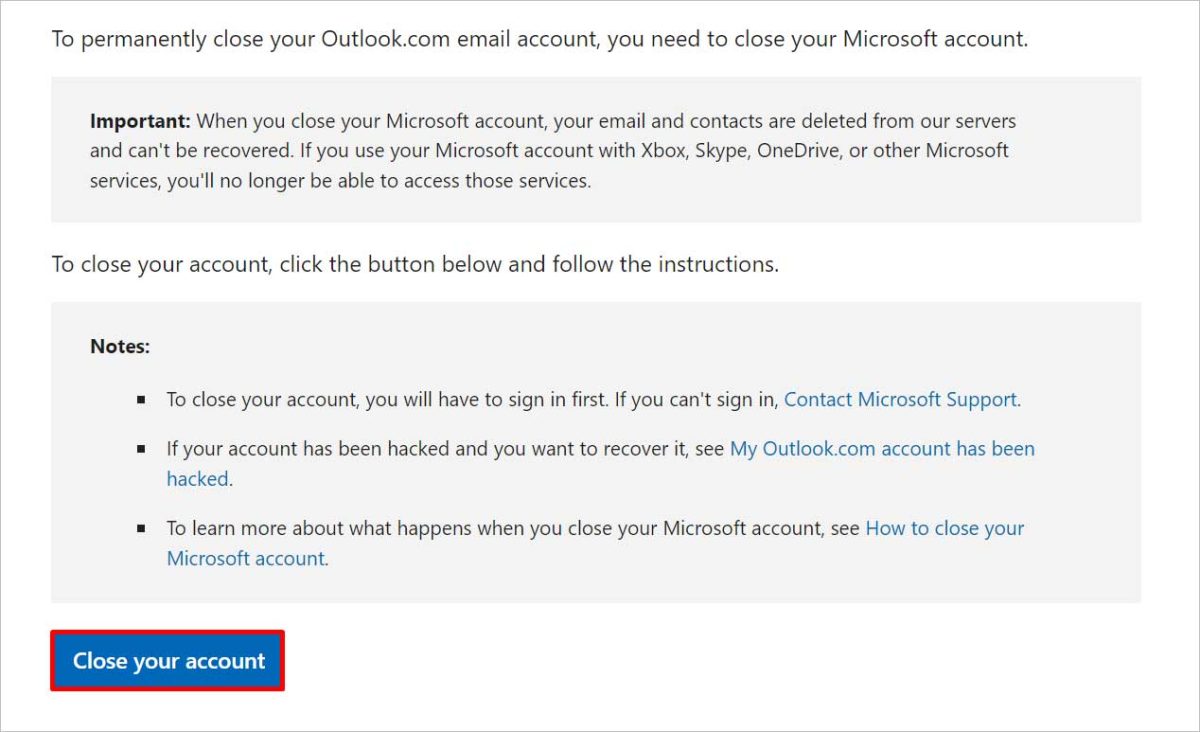The width and height of the screenshot is (1200, 732).
Task: Select the word 'hacked' in the second link
Action: click(197, 478)
